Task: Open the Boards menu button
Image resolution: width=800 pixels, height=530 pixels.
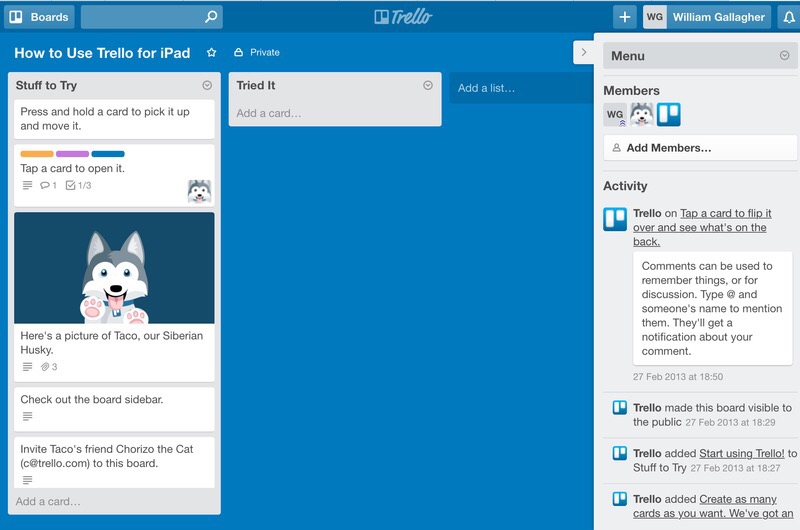Action: (x=39, y=17)
